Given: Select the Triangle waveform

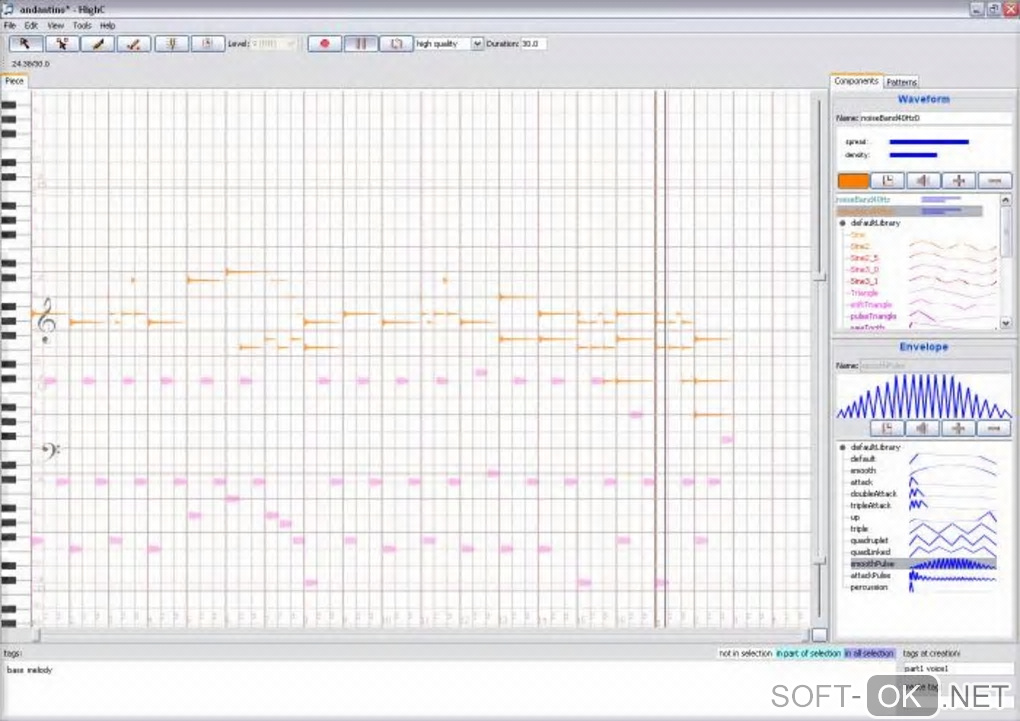Looking at the screenshot, I should coord(864,293).
